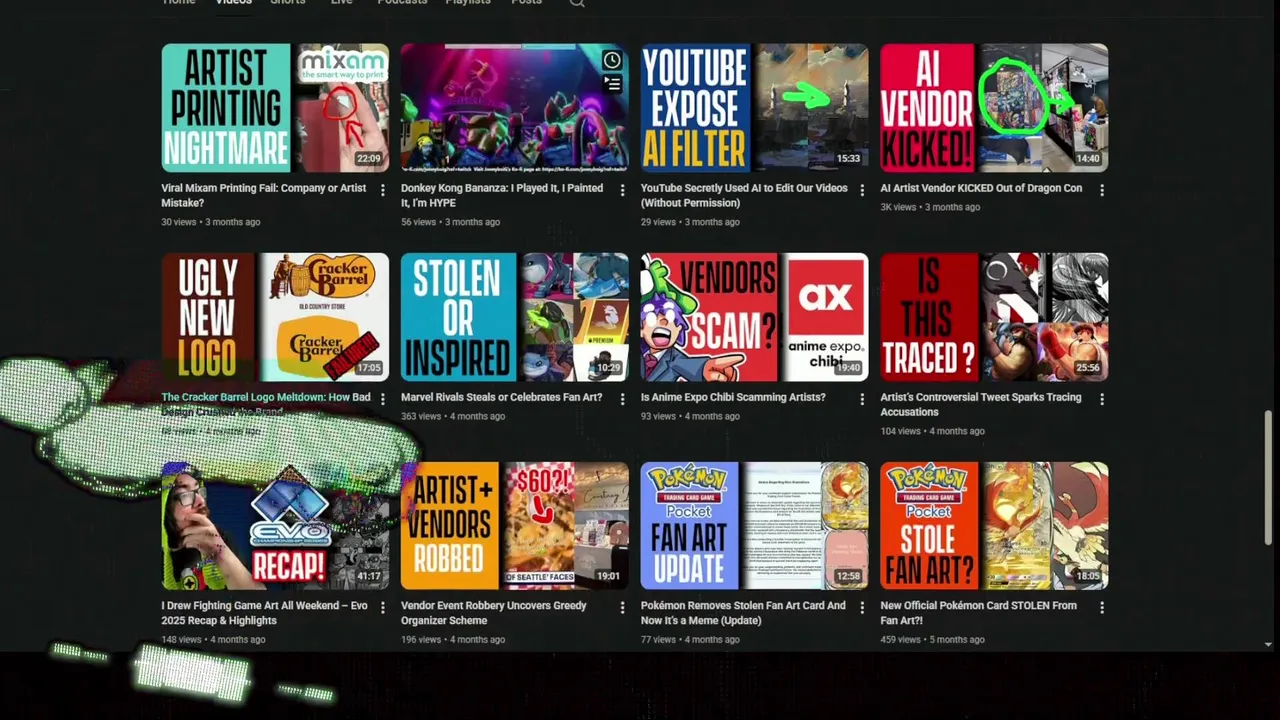Screen dimensions: 1280x720
Task: Click Watch Later clock icon on Donkey Kong thumbnail
Action: click(612, 61)
